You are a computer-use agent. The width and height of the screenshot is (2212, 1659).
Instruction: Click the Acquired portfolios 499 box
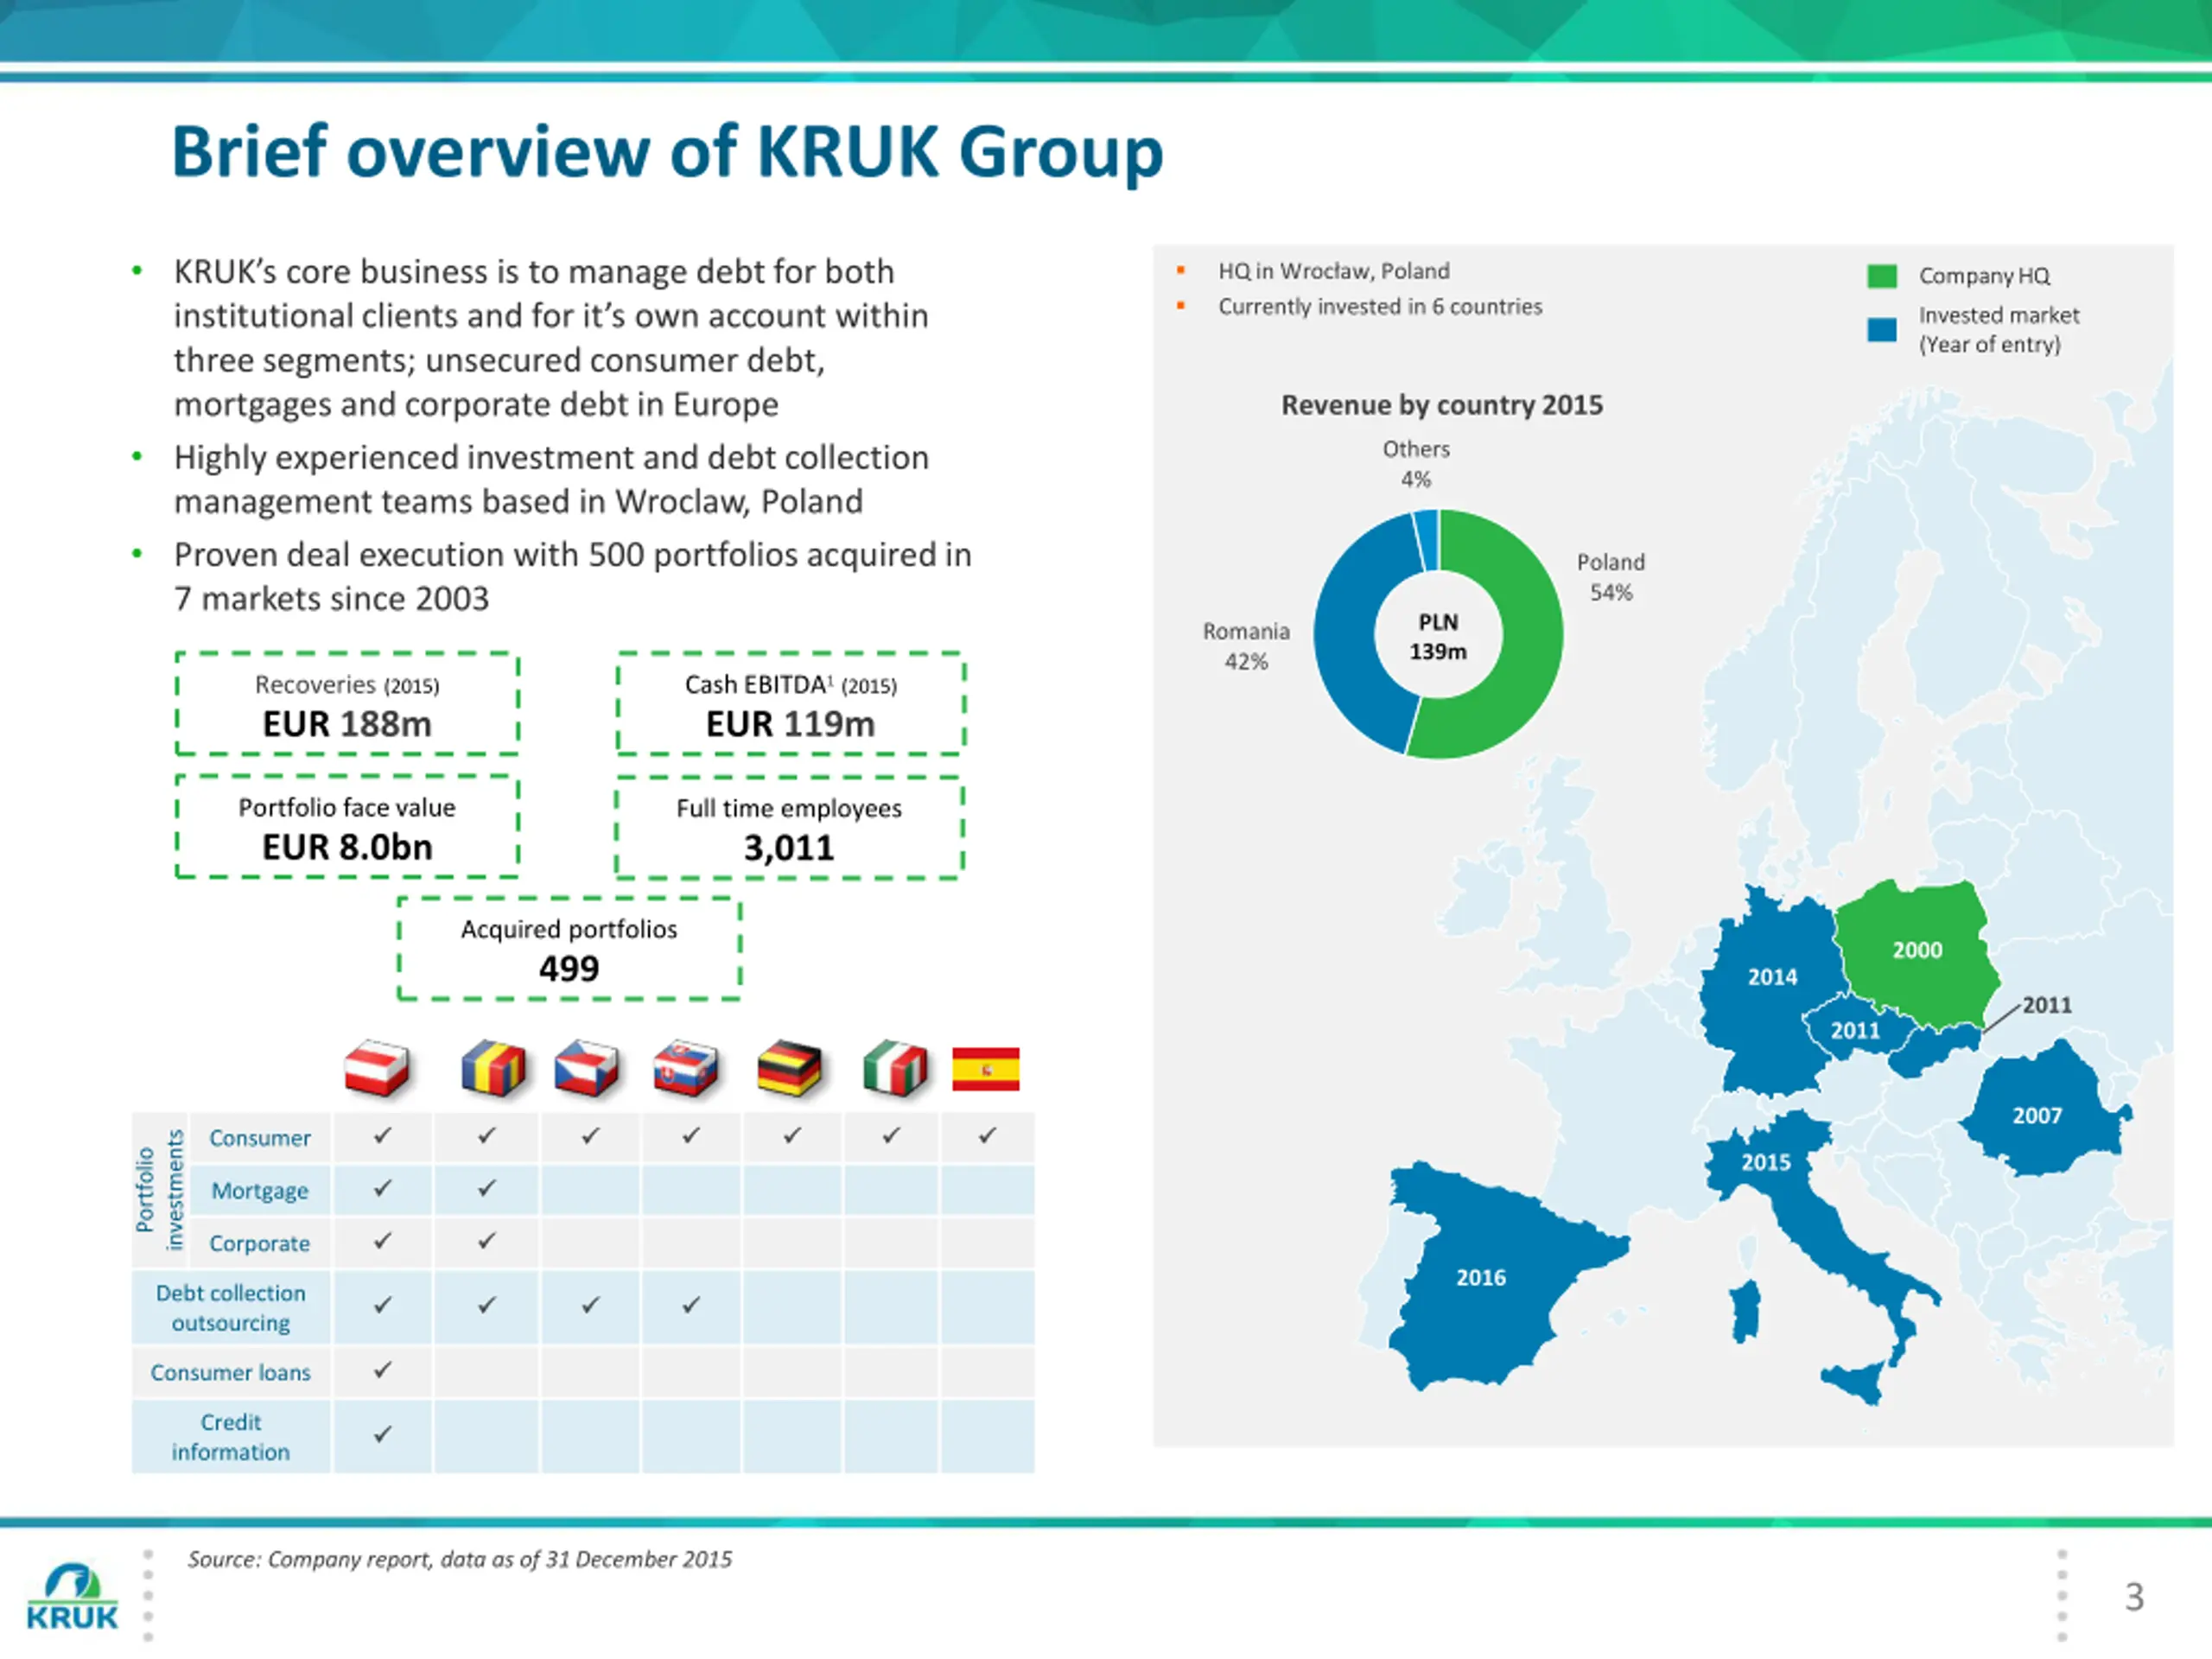[569, 949]
